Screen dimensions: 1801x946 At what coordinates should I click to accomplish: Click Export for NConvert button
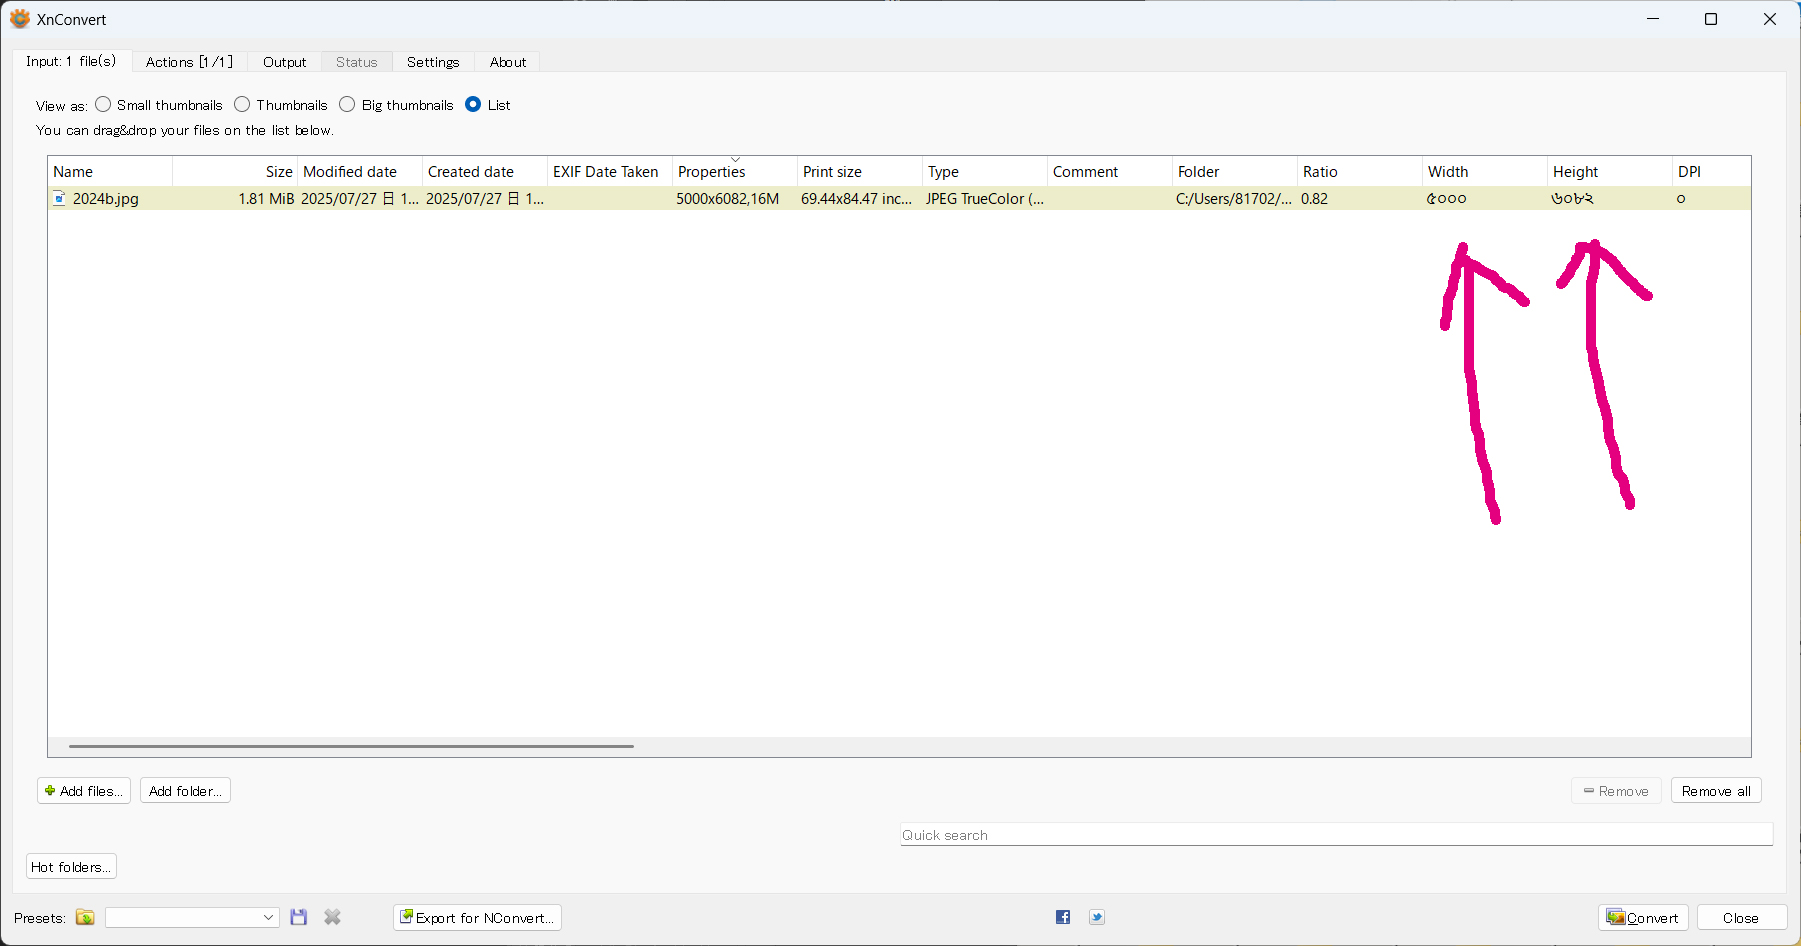[477, 917]
